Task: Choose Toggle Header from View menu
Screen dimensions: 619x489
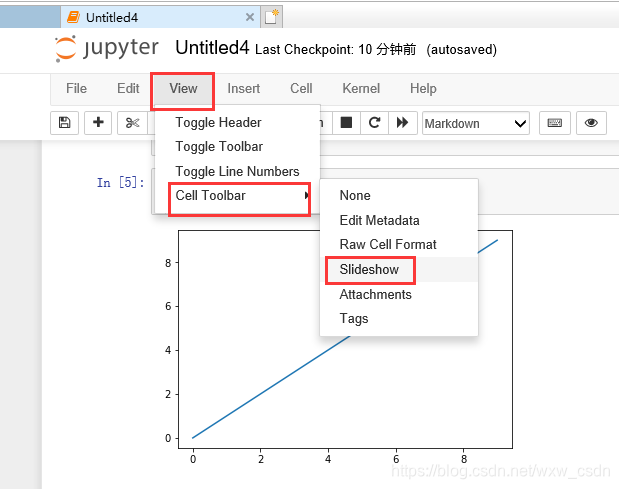Action: click(x=237, y=122)
